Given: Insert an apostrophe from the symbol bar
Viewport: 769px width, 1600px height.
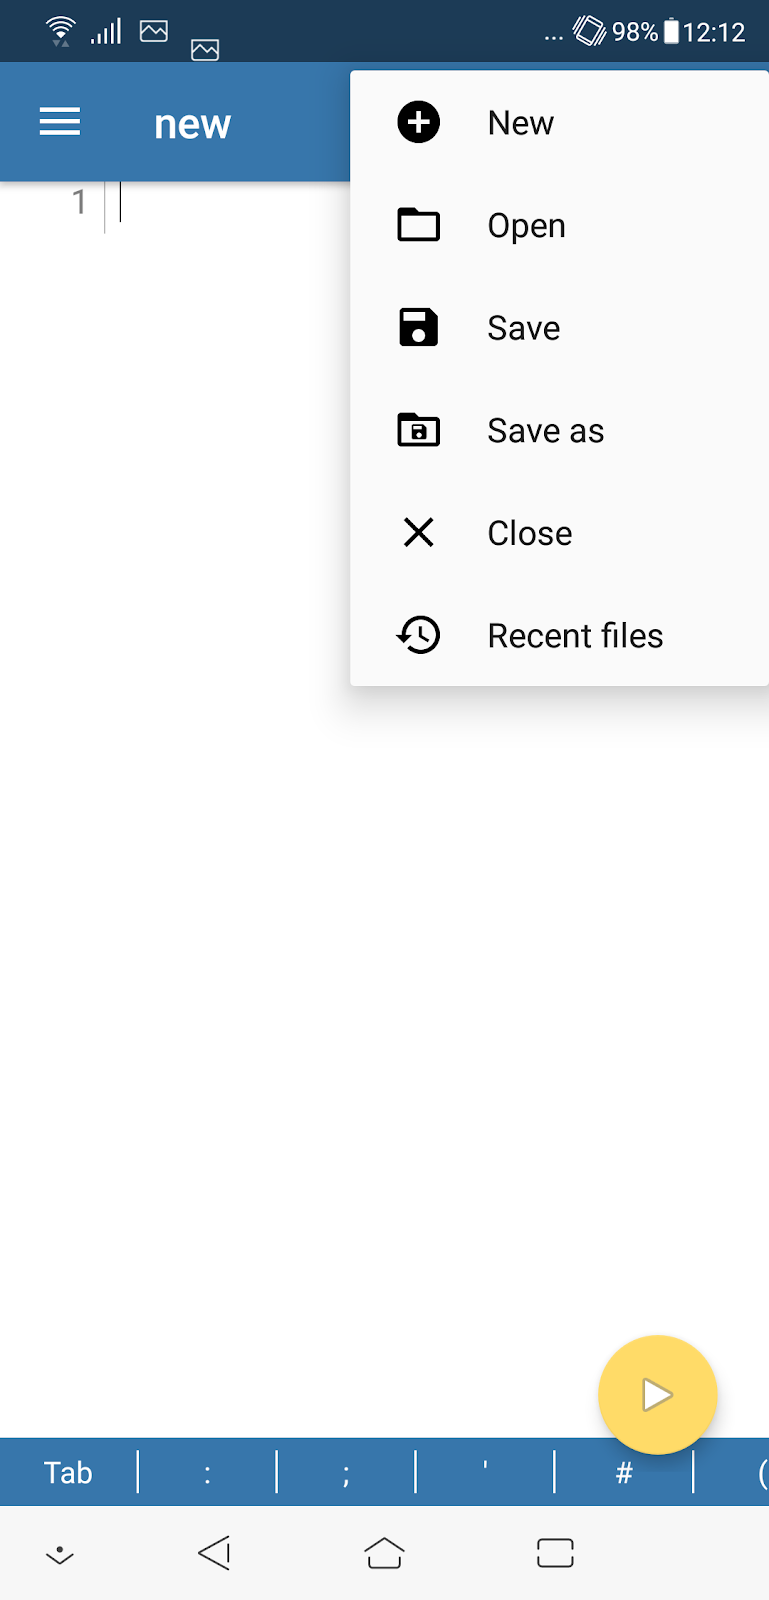Looking at the screenshot, I should 485,1472.
